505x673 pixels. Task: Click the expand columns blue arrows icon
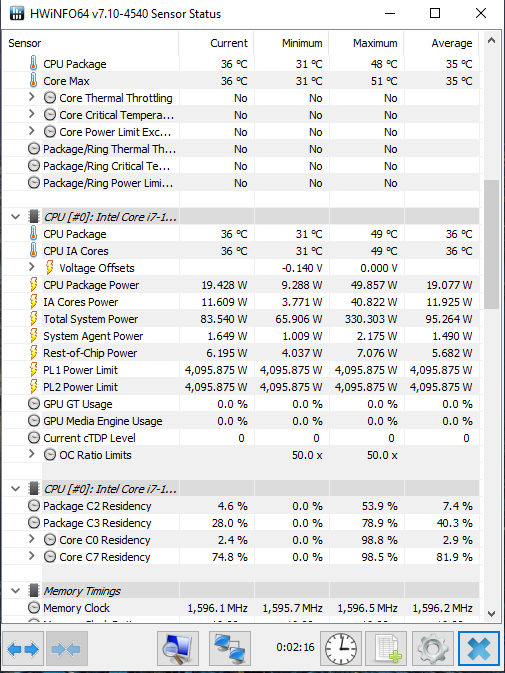(x=23, y=649)
